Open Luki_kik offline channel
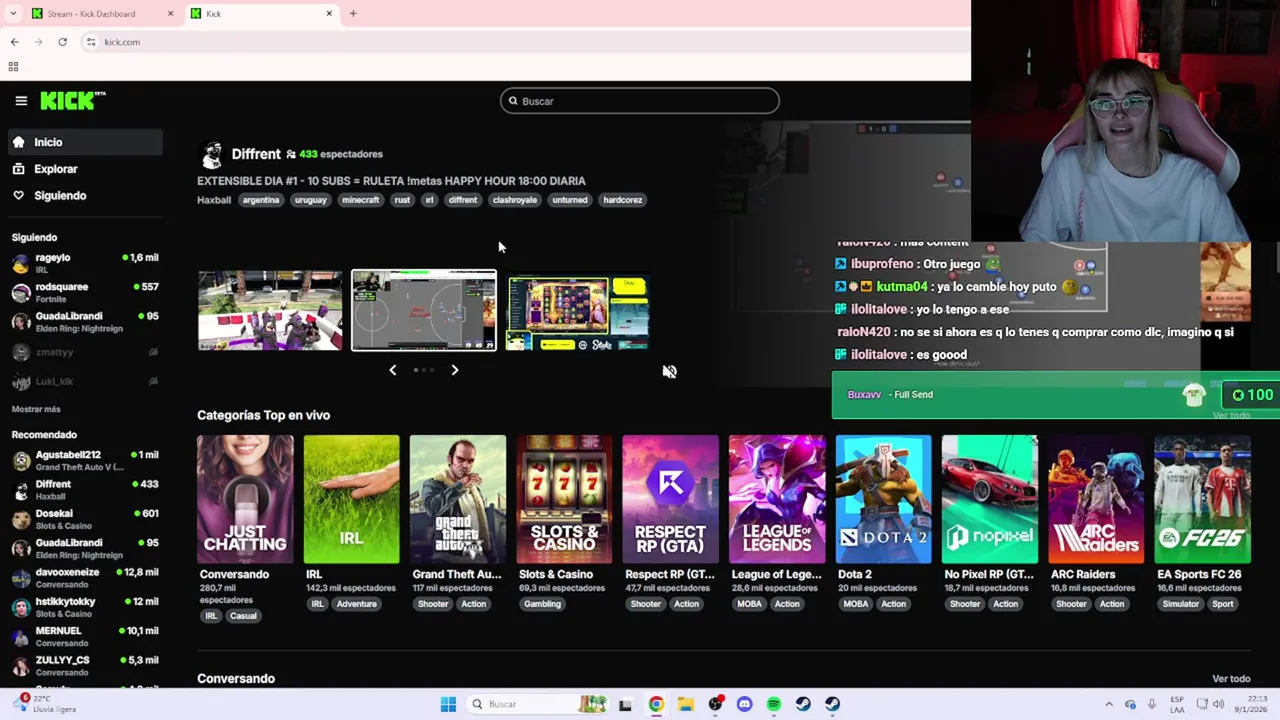1280x720 pixels. coord(85,381)
